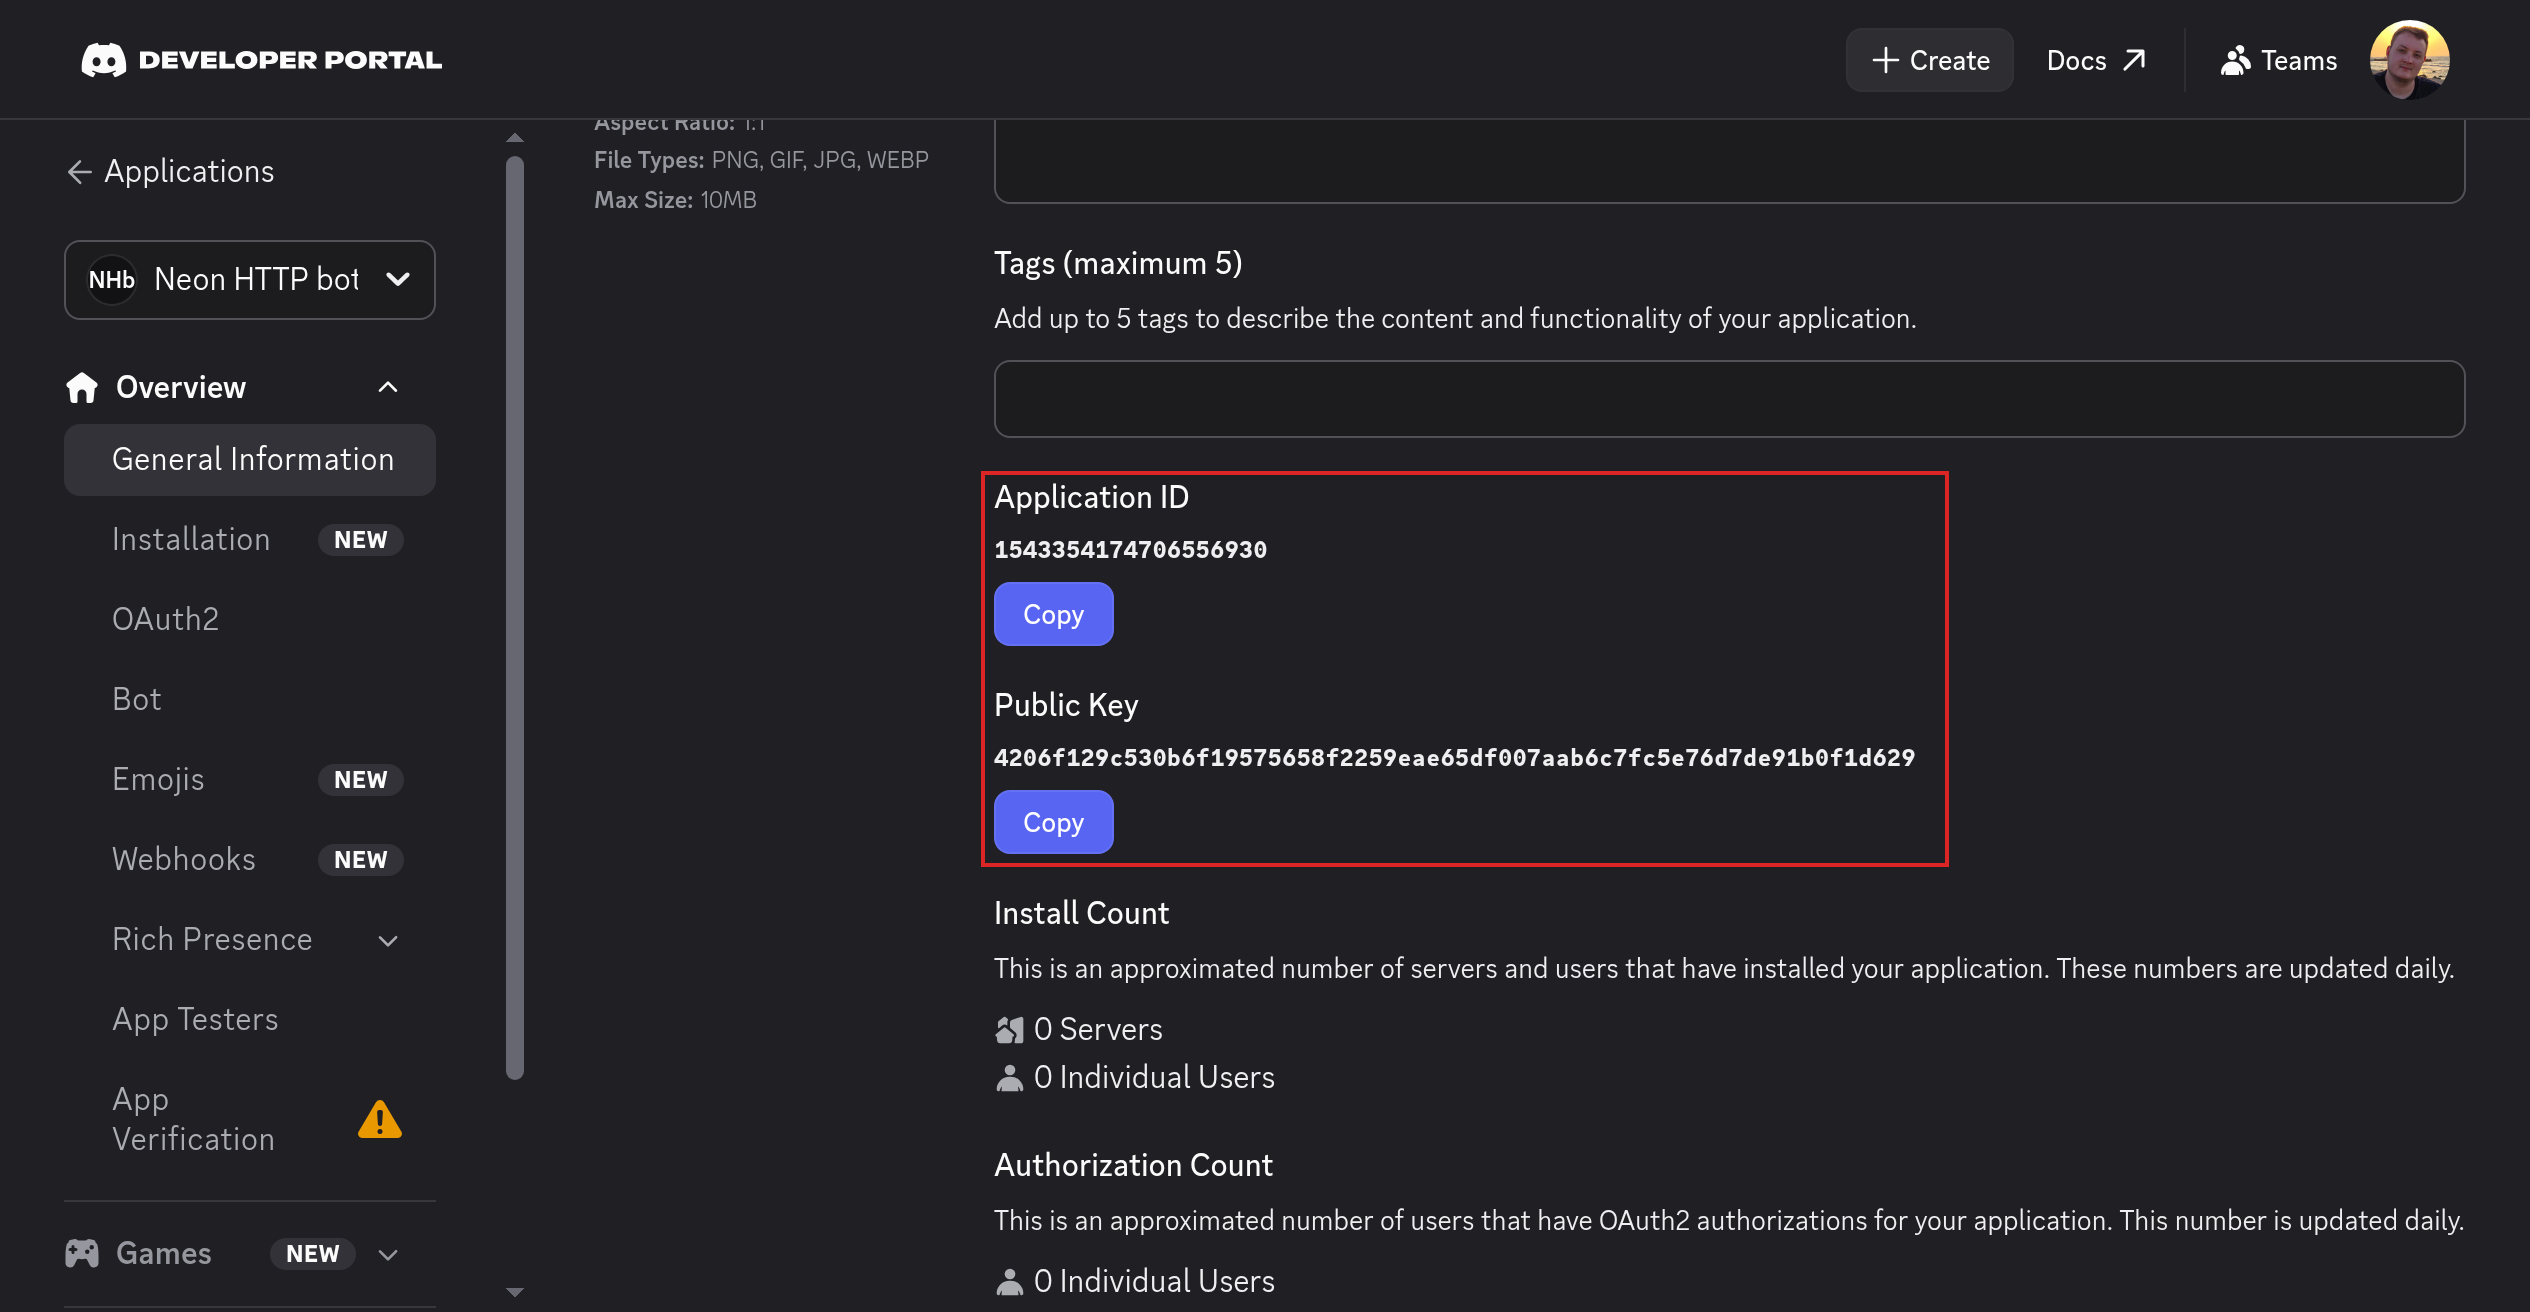Image resolution: width=2530 pixels, height=1312 pixels.
Task: Open the Docs link
Action: tap(2095, 60)
